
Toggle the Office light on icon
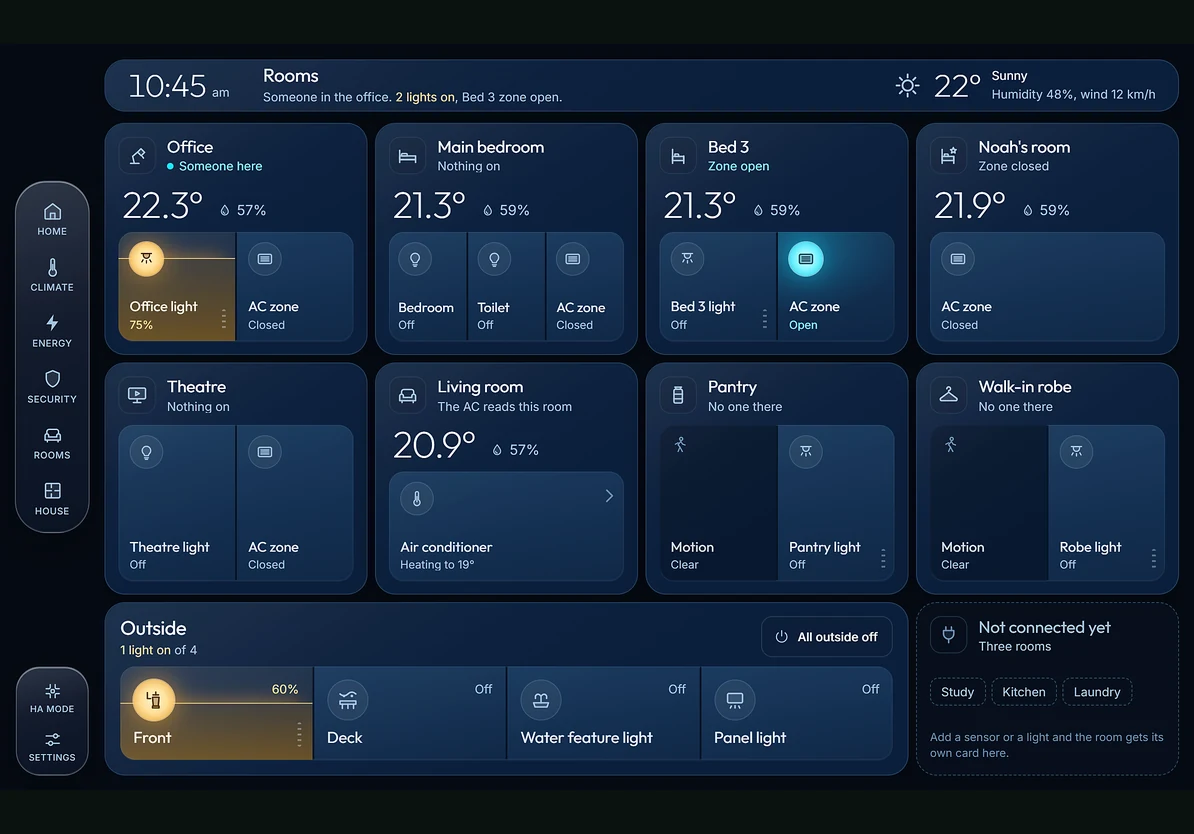(146, 258)
